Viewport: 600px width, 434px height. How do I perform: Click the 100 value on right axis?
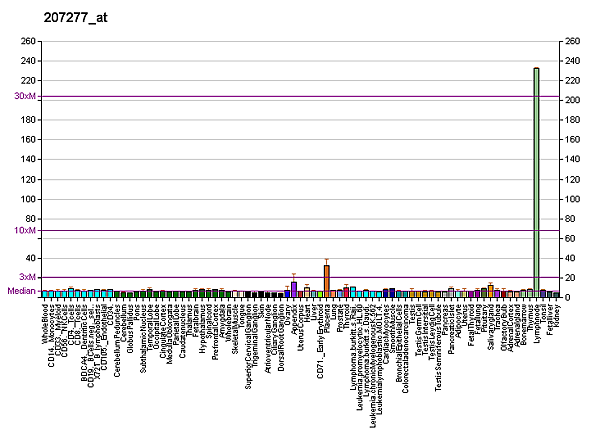pyautogui.click(x=571, y=199)
